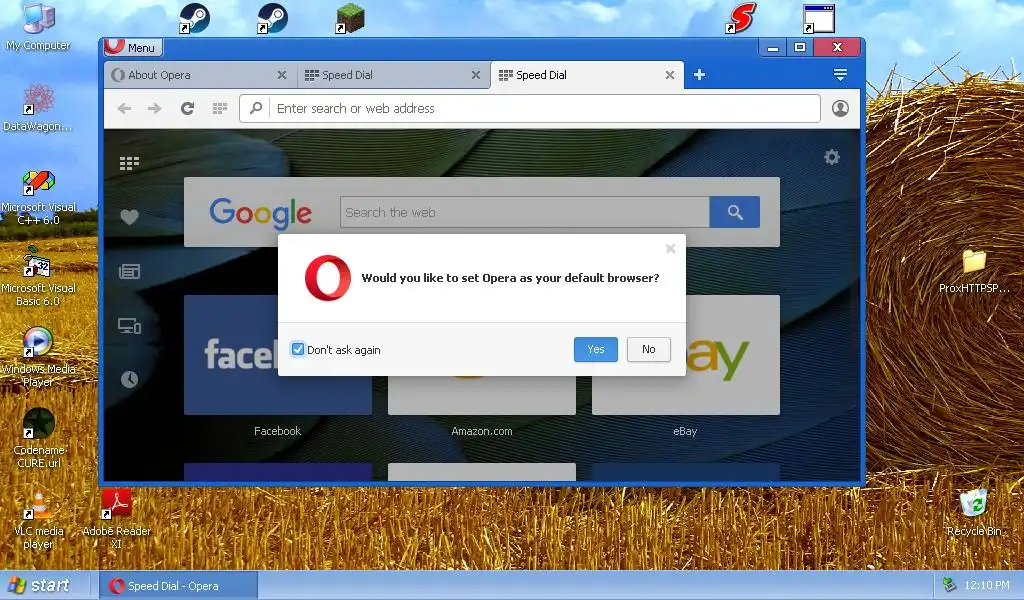Go forward with the forward arrow
Screen dimensions: 1024x600
click(x=155, y=108)
